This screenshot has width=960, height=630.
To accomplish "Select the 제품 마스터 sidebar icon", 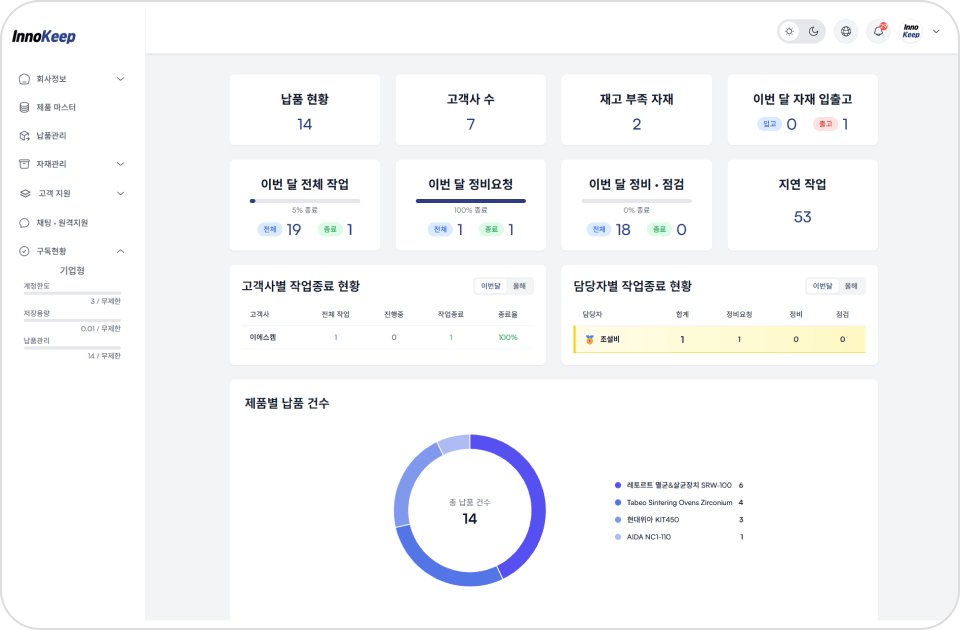I will point(23,106).
